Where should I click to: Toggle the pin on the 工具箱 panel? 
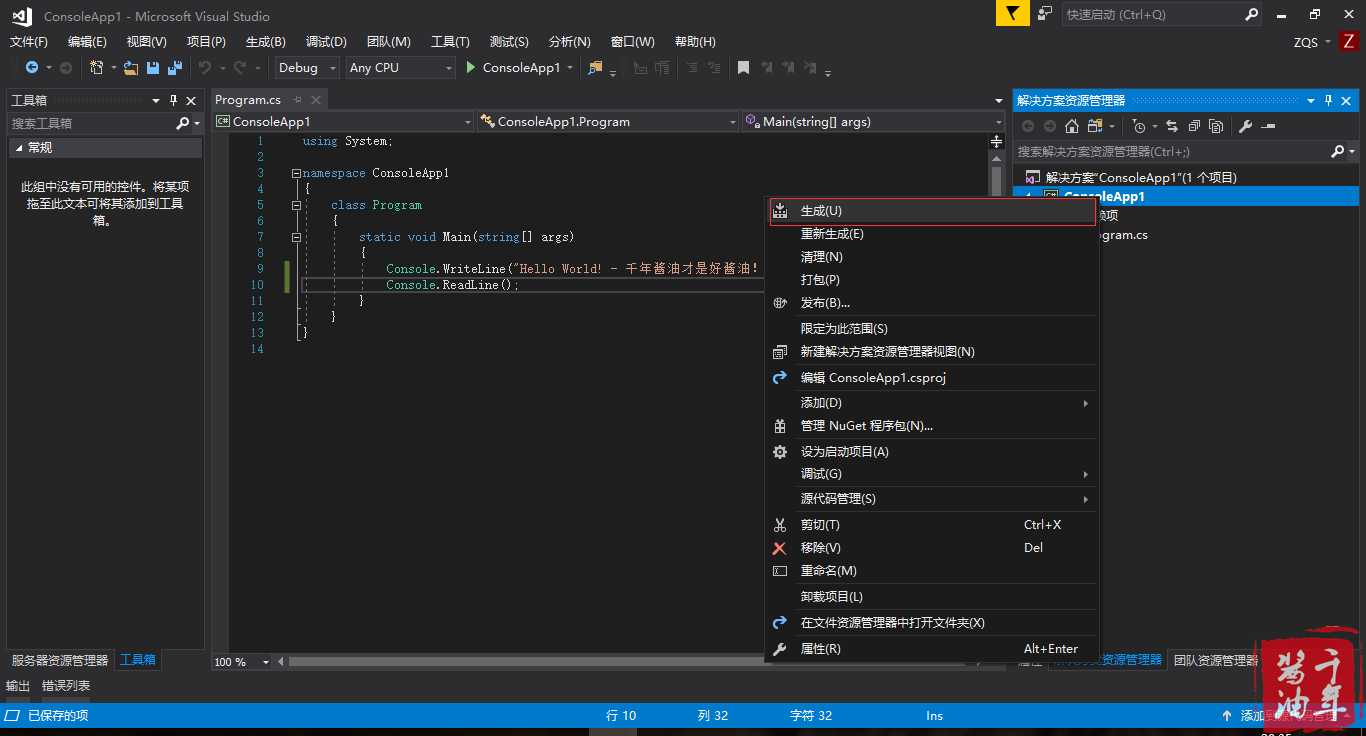173,100
